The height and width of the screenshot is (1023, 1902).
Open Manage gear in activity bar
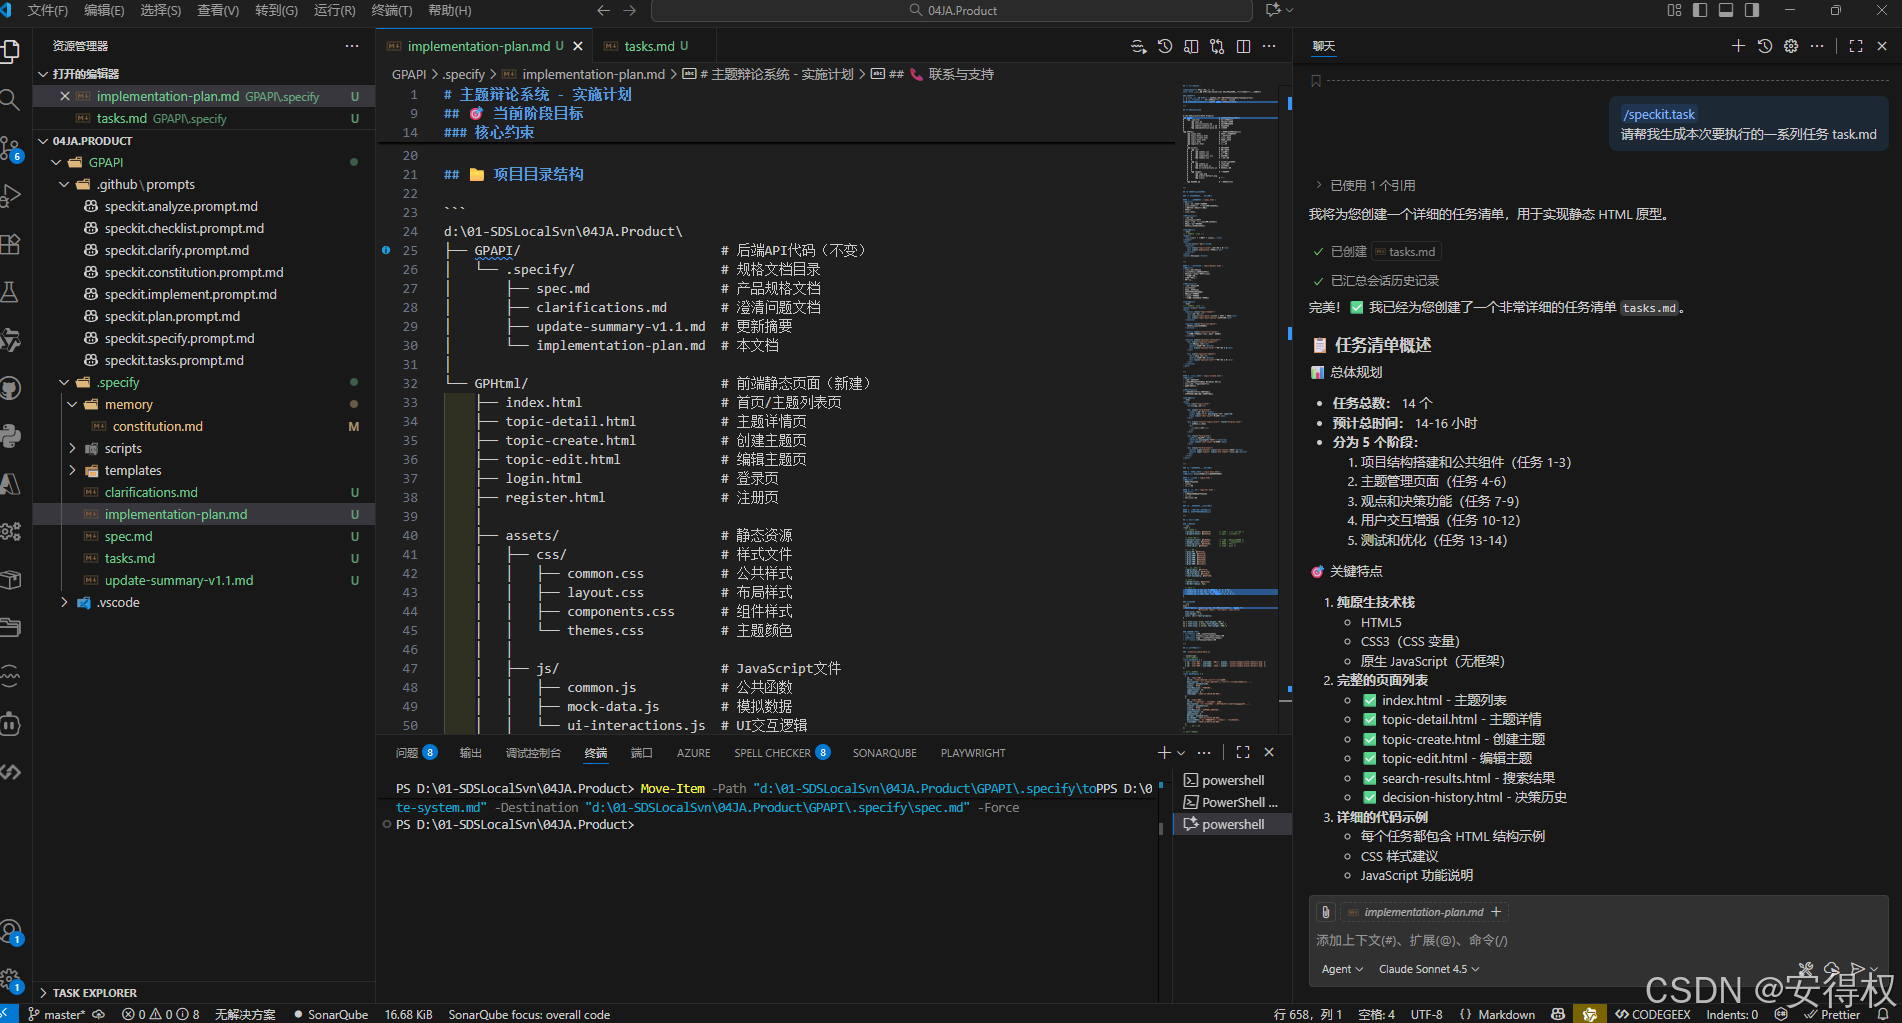pyautogui.click(x=11, y=981)
